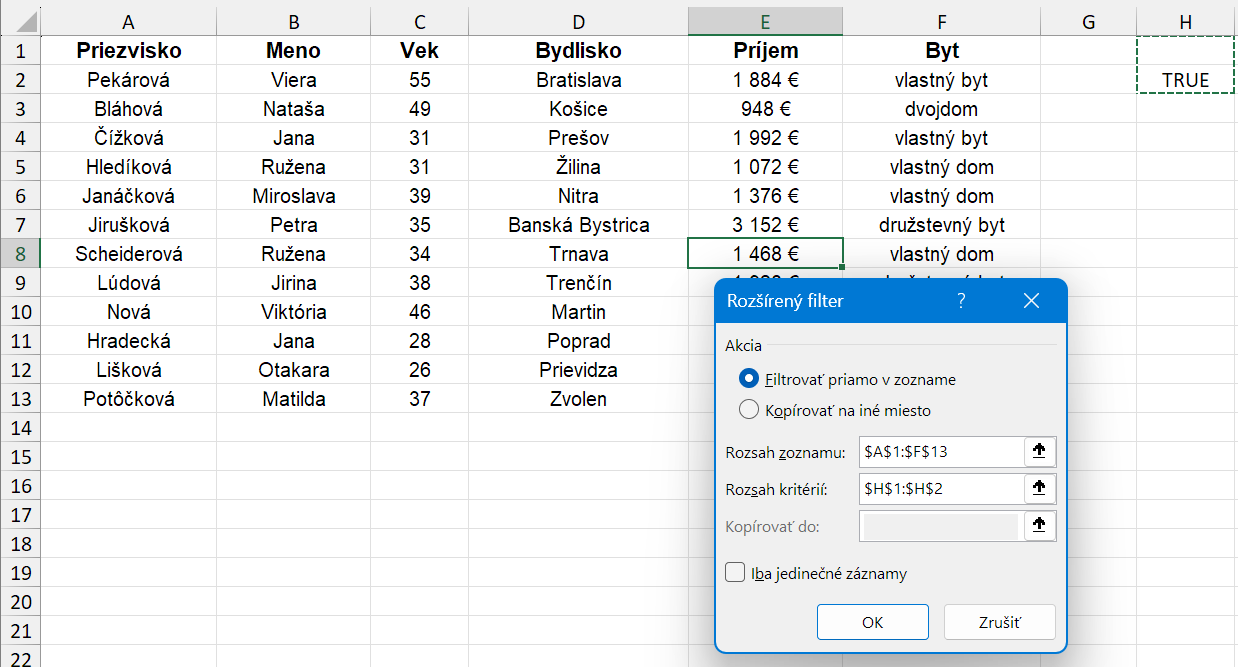Select the TRUE cell in column H
Viewport: 1238px width, 667px height.
click(1186, 80)
